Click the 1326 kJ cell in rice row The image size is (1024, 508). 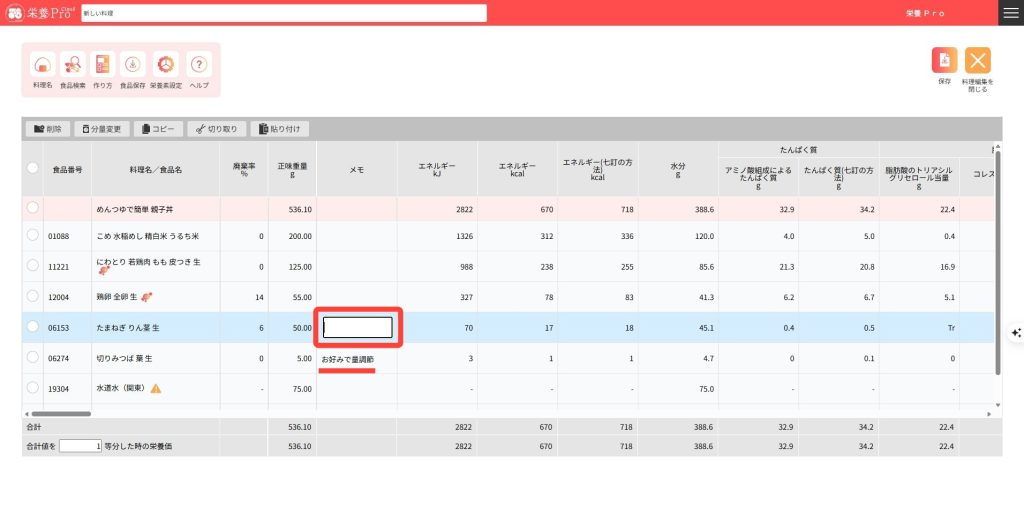coord(437,236)
